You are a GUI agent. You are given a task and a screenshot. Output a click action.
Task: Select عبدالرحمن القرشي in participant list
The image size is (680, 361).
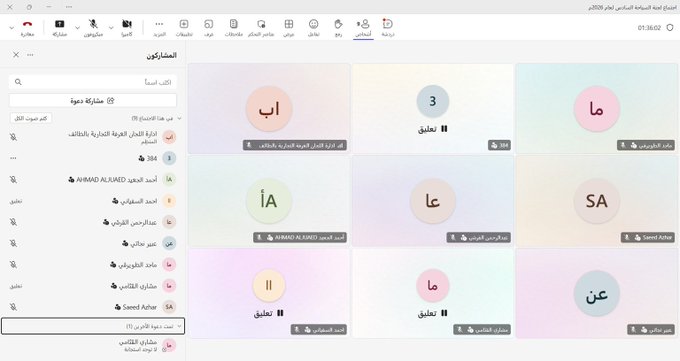[93, 222]
